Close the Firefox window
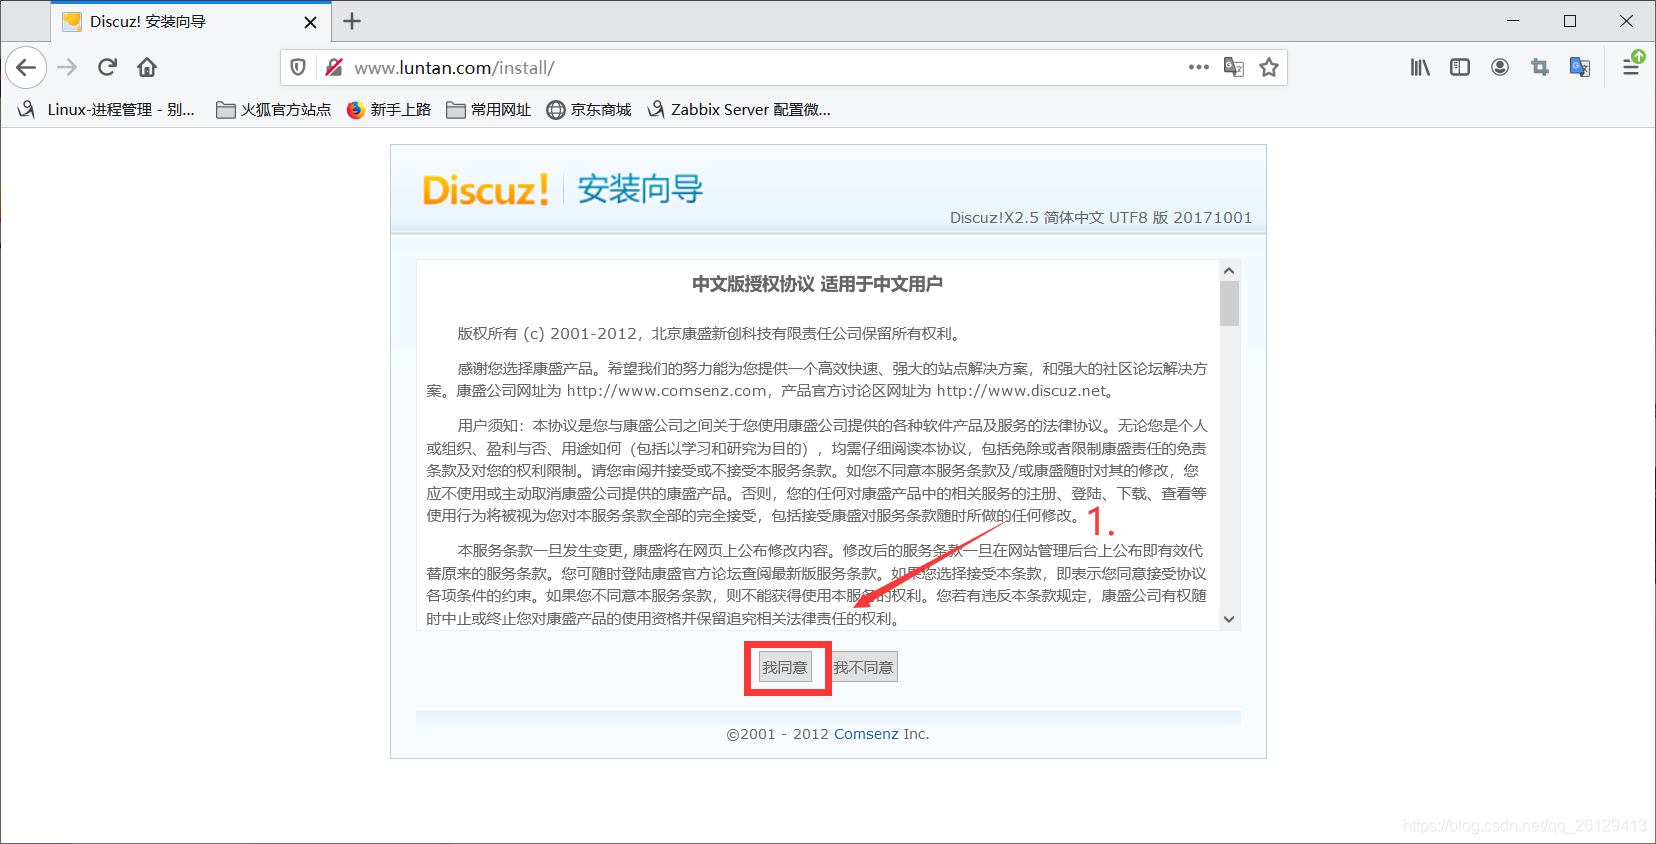The image size is (1656, 844). (x=1627, y=21)
